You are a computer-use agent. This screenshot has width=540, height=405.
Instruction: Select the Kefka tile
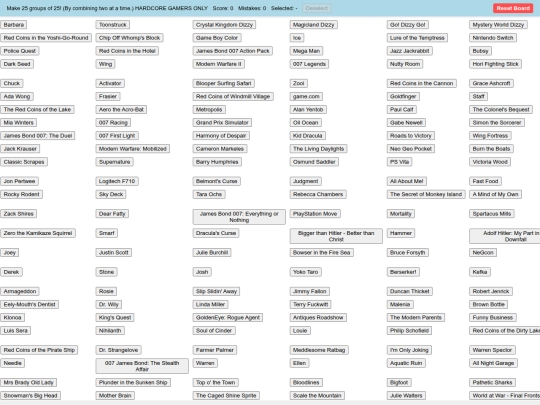pos(480,272)
